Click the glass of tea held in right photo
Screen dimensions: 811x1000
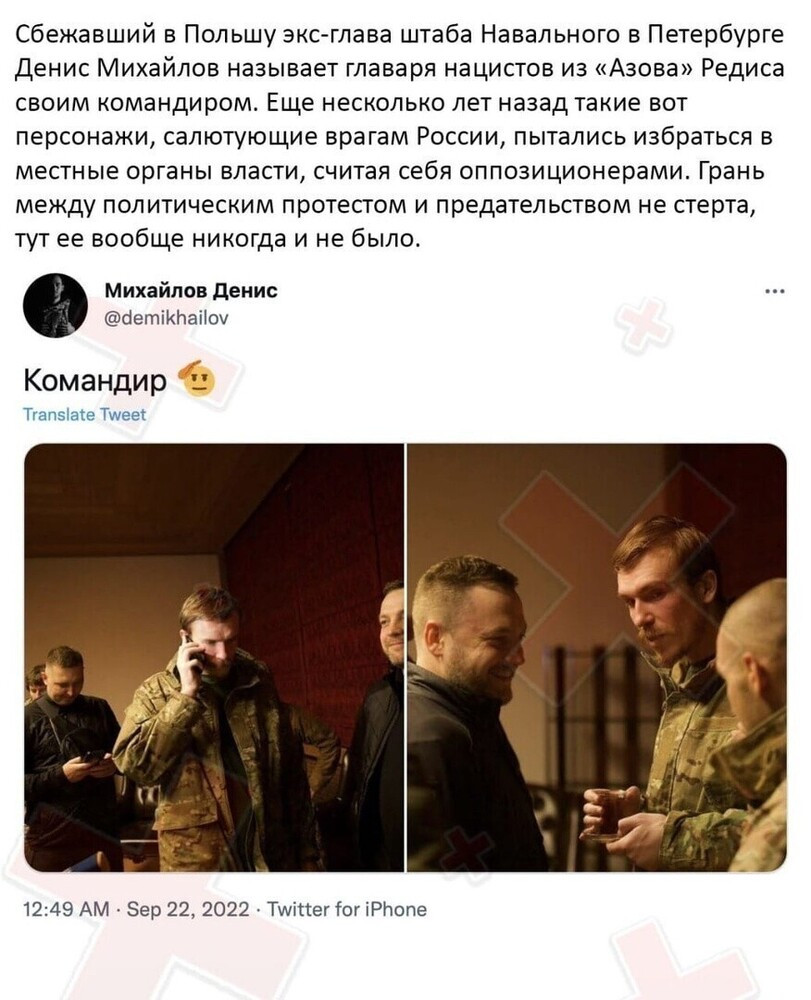pos(604,811)
